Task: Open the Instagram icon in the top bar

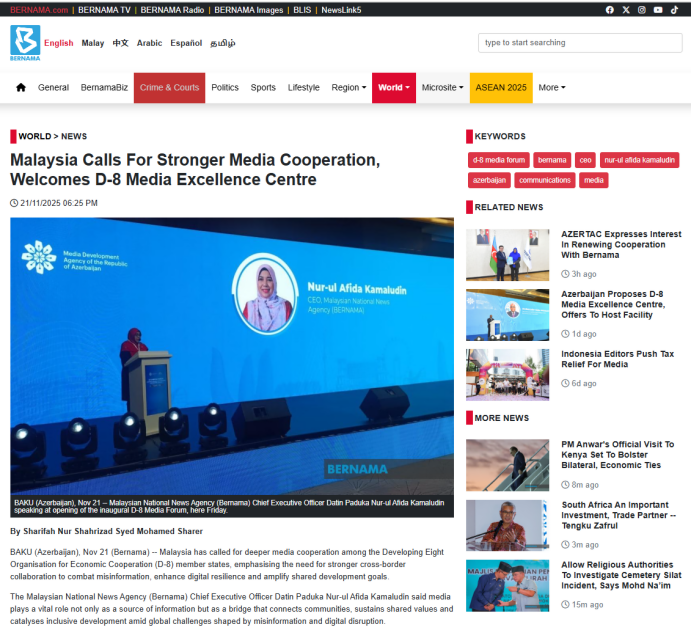Action: pos(641,10)
